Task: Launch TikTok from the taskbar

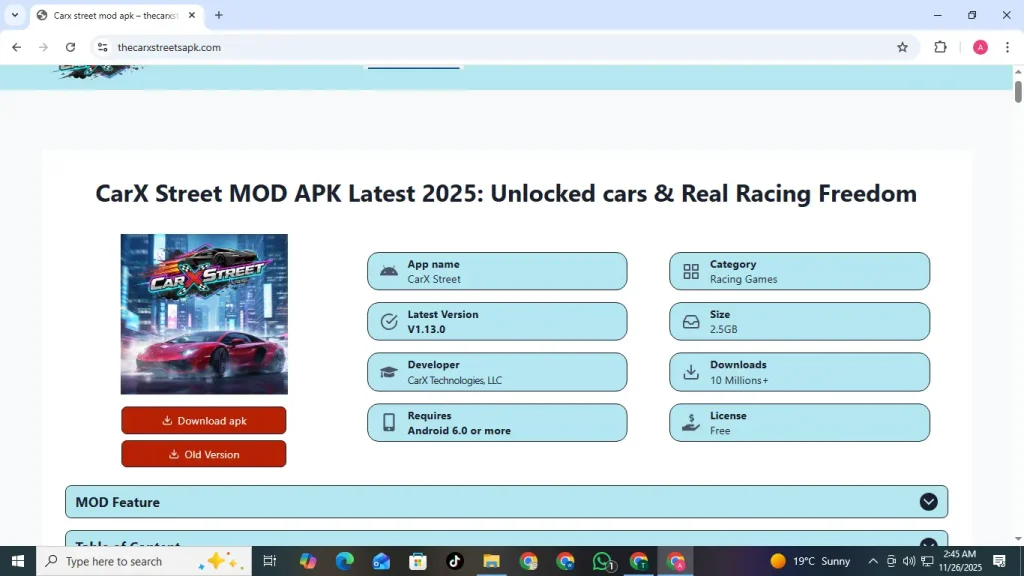Action: [455, 561]
